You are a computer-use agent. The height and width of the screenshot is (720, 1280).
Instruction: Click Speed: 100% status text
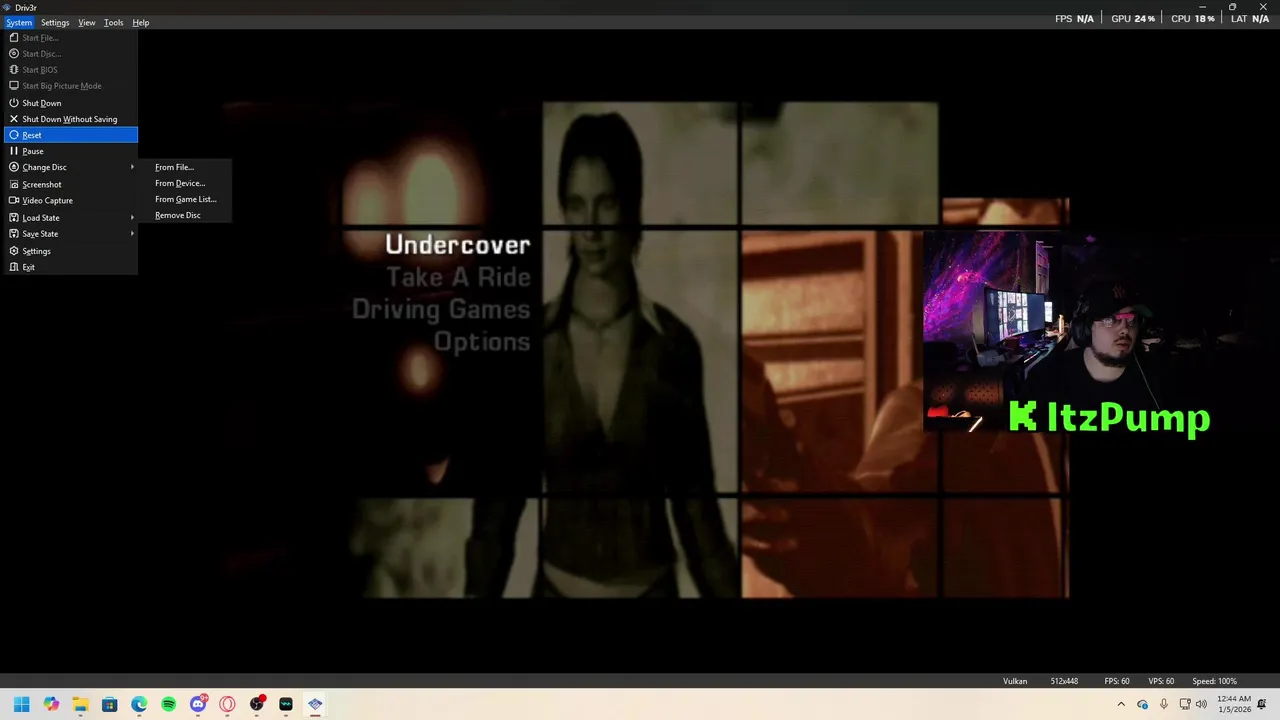pyautogui.click(x=1214, y=681)
